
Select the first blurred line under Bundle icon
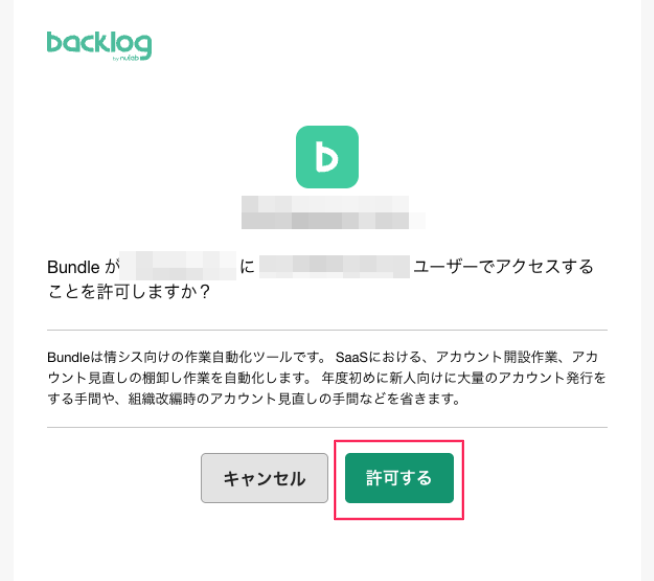point(325,204)
